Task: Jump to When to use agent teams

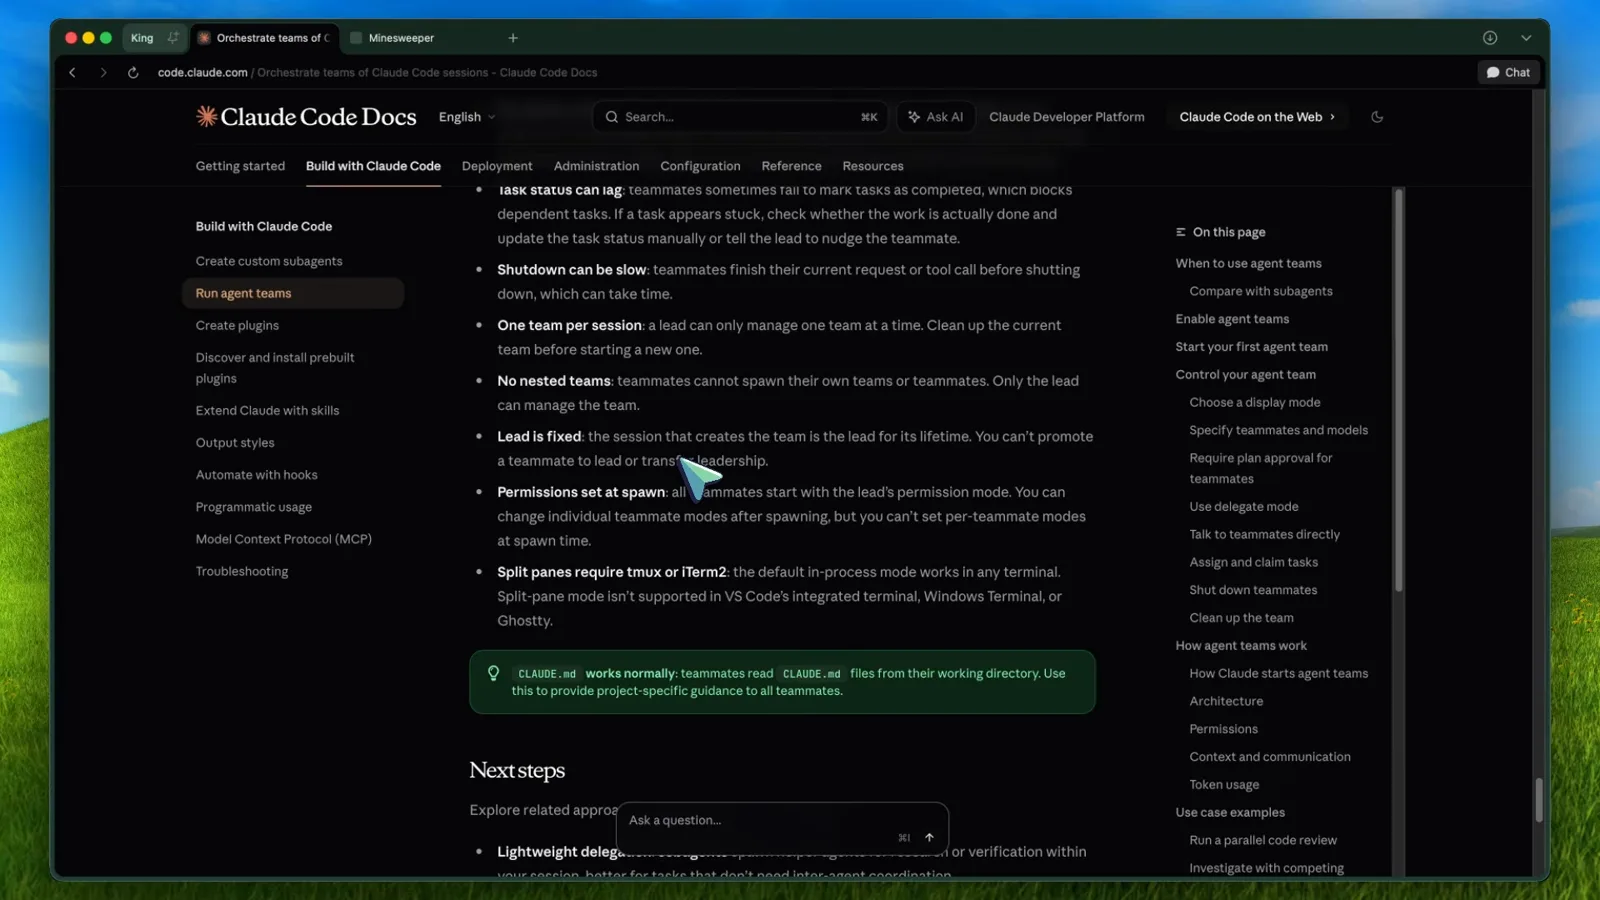Action: click(1248, 263)
